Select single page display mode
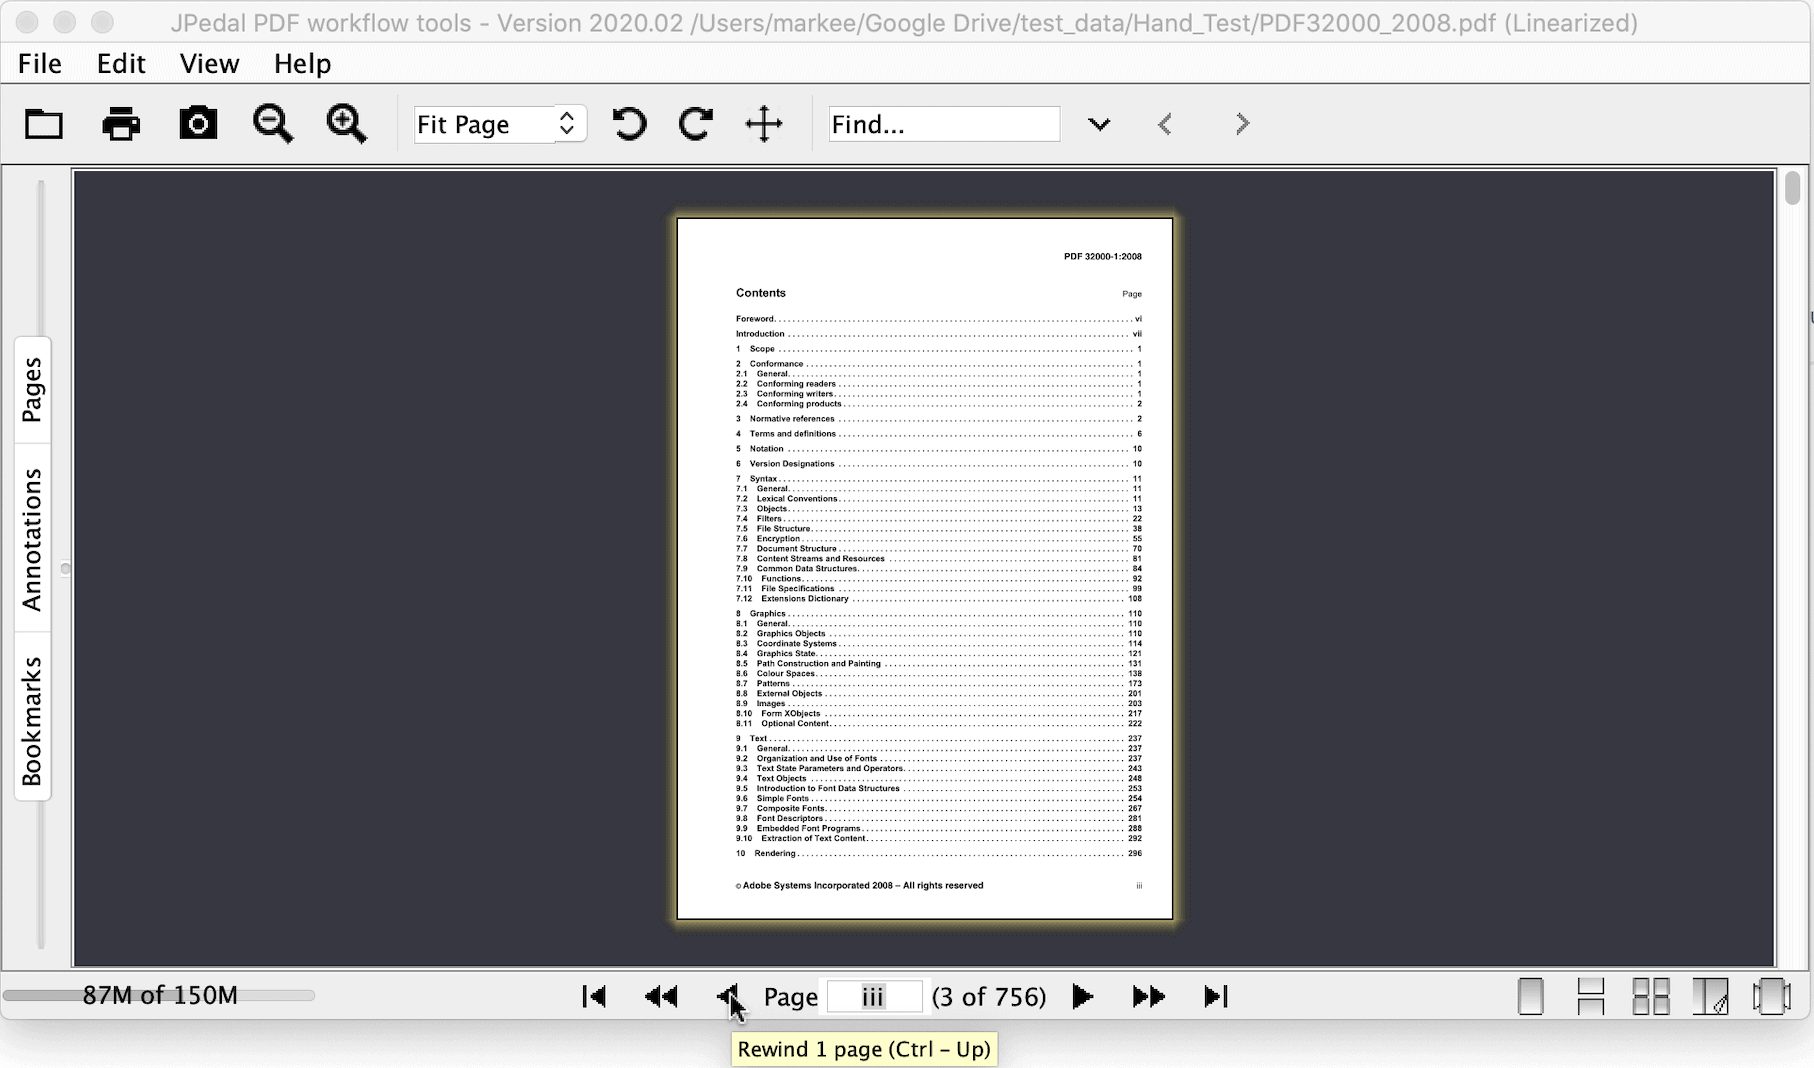Viewport: 1814px width, 1068px height. [1530, 996]
